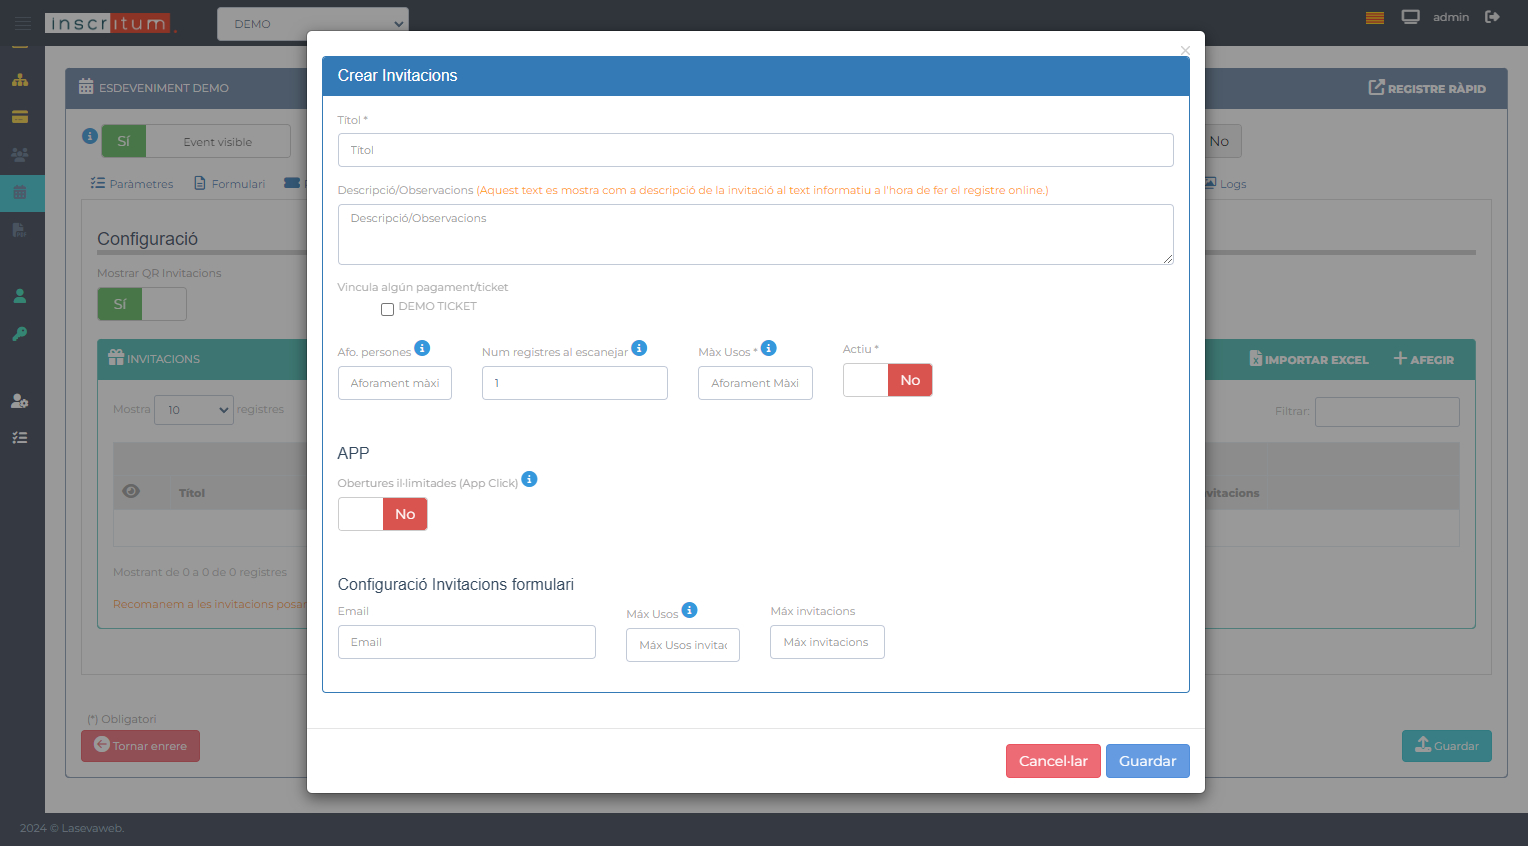
Task: Open the Paràmetres tab
Action: click(x=132, y=184)
